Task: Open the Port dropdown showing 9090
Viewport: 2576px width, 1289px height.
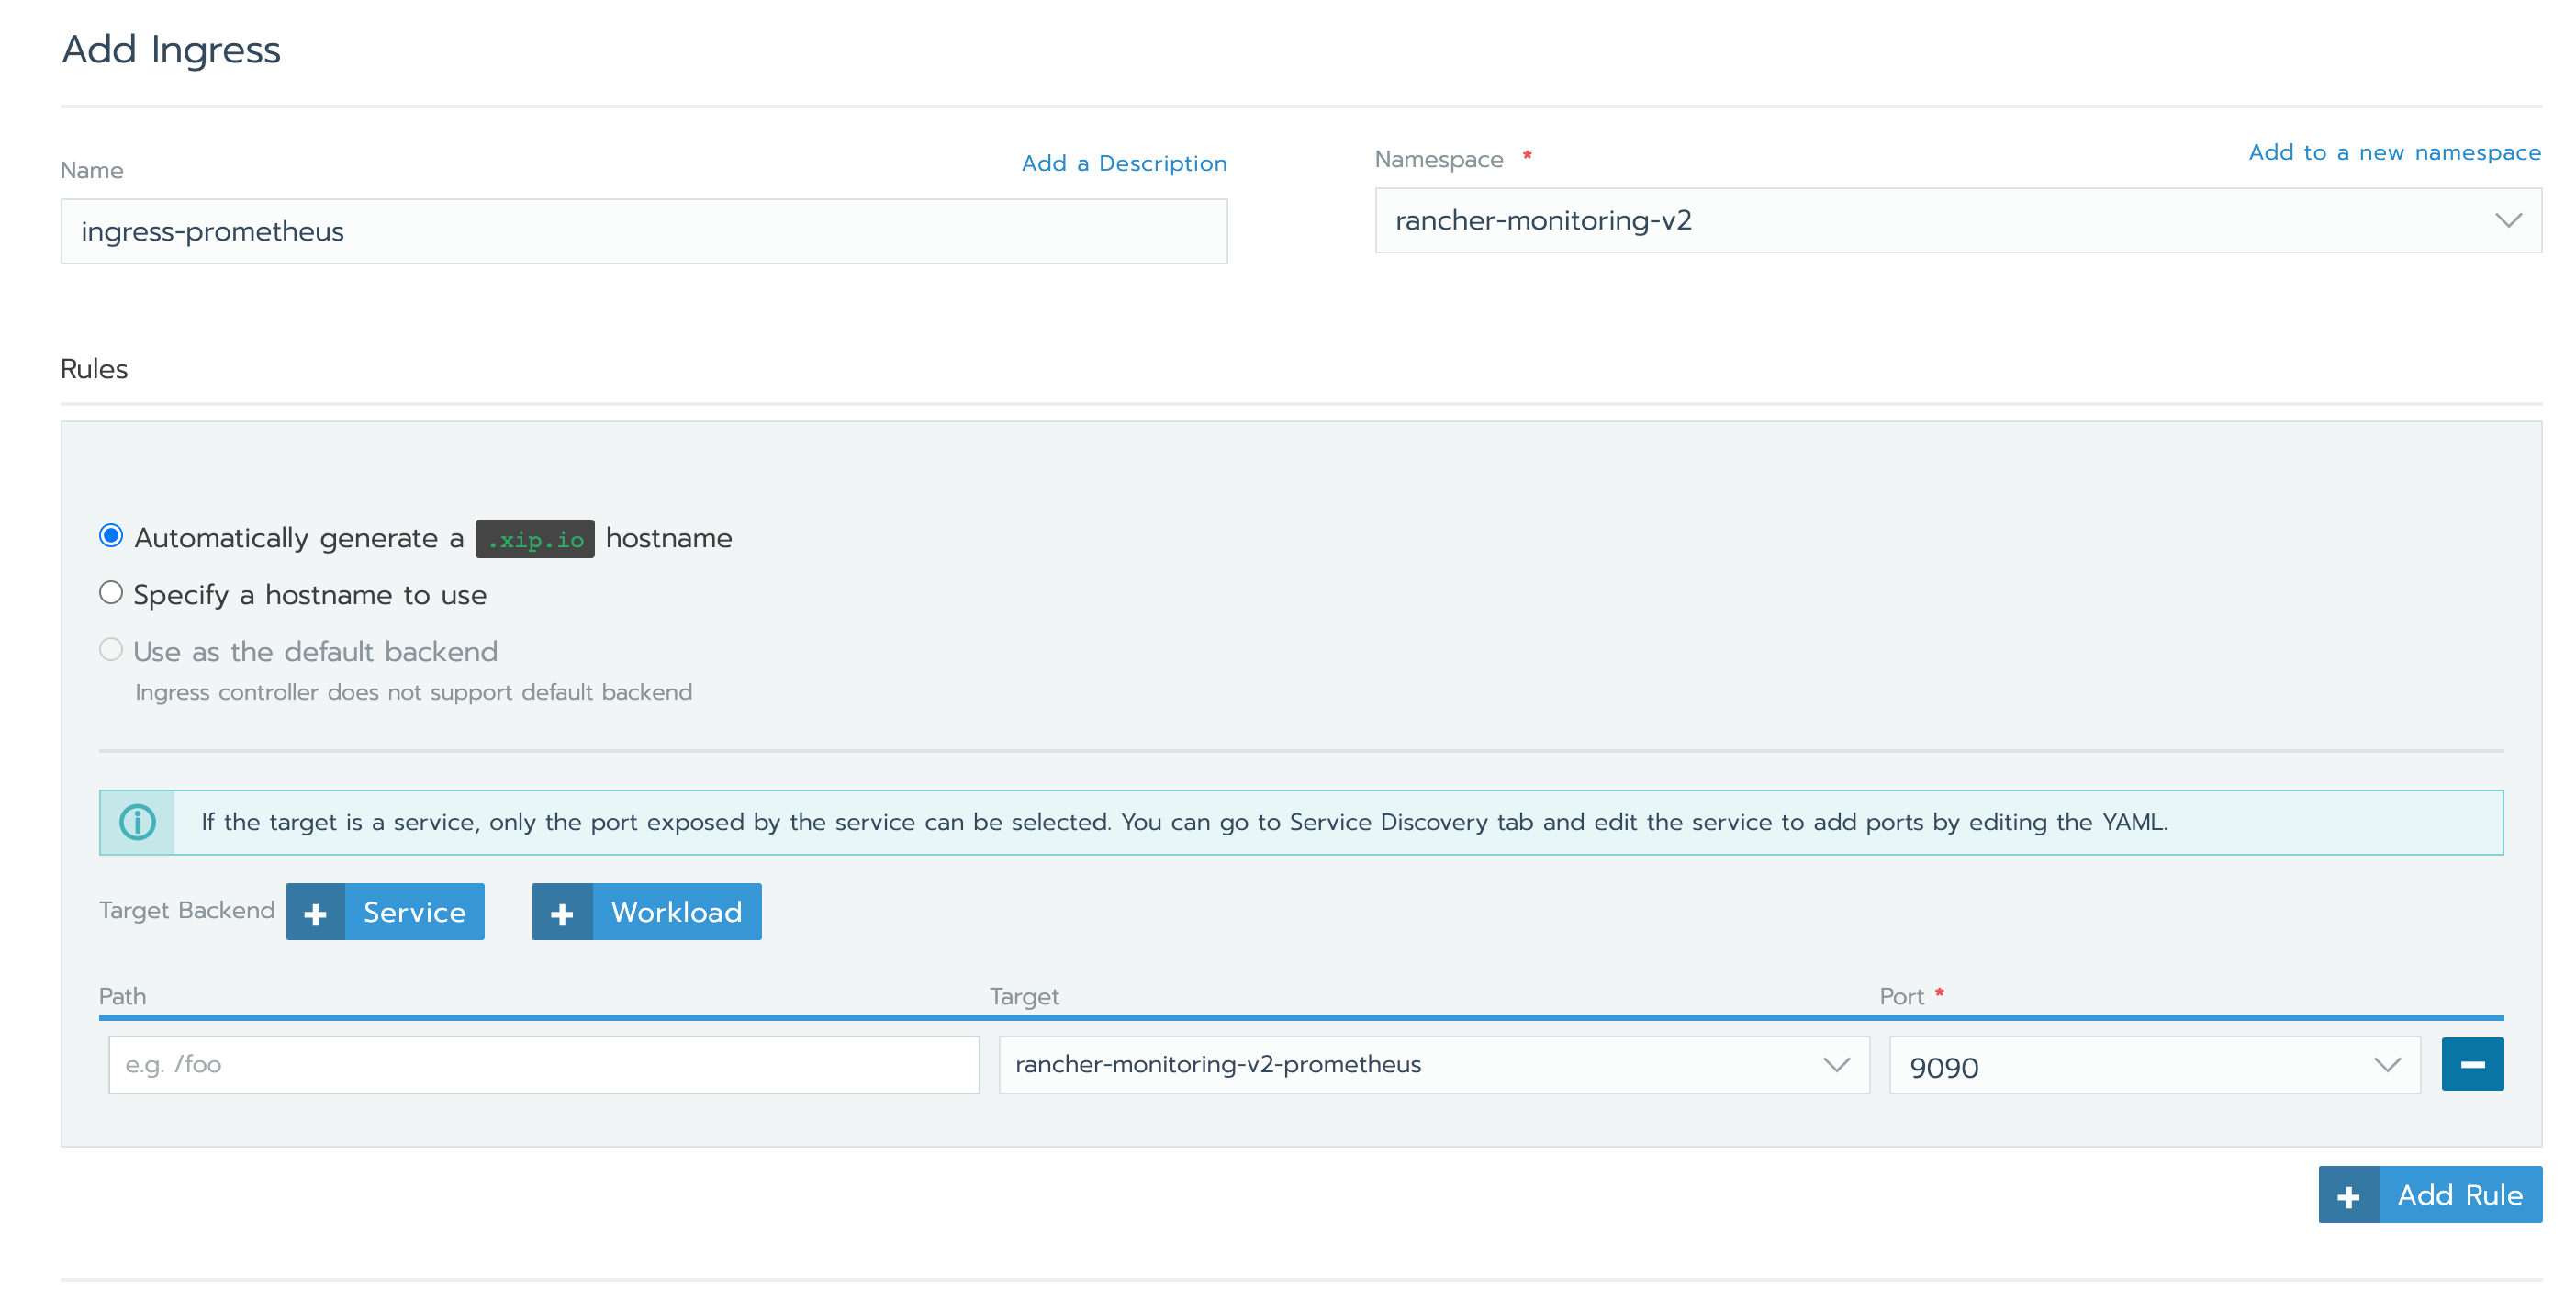Action: pyautogui.click(x=2390, y=1065)
